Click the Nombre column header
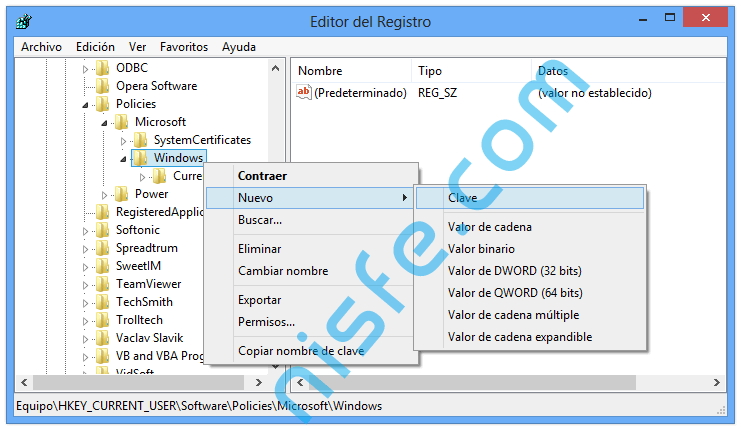 tap(320, 71)
